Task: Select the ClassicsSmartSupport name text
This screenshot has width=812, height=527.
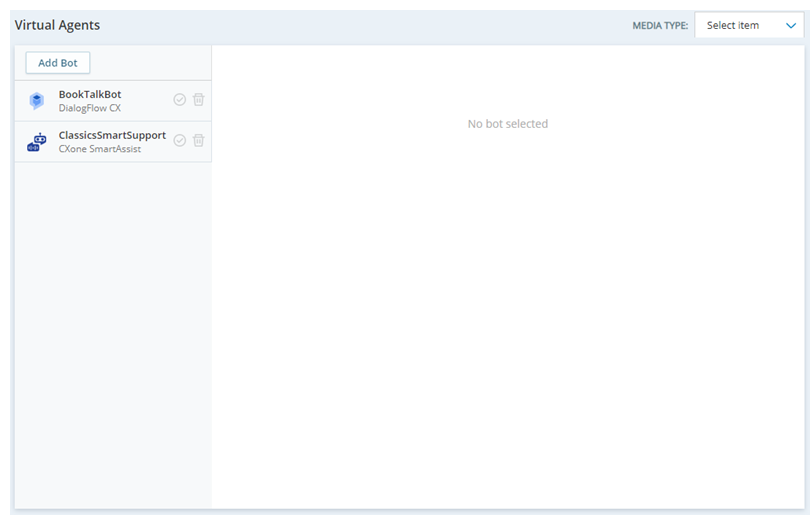Action: click(x=112, y=135)
